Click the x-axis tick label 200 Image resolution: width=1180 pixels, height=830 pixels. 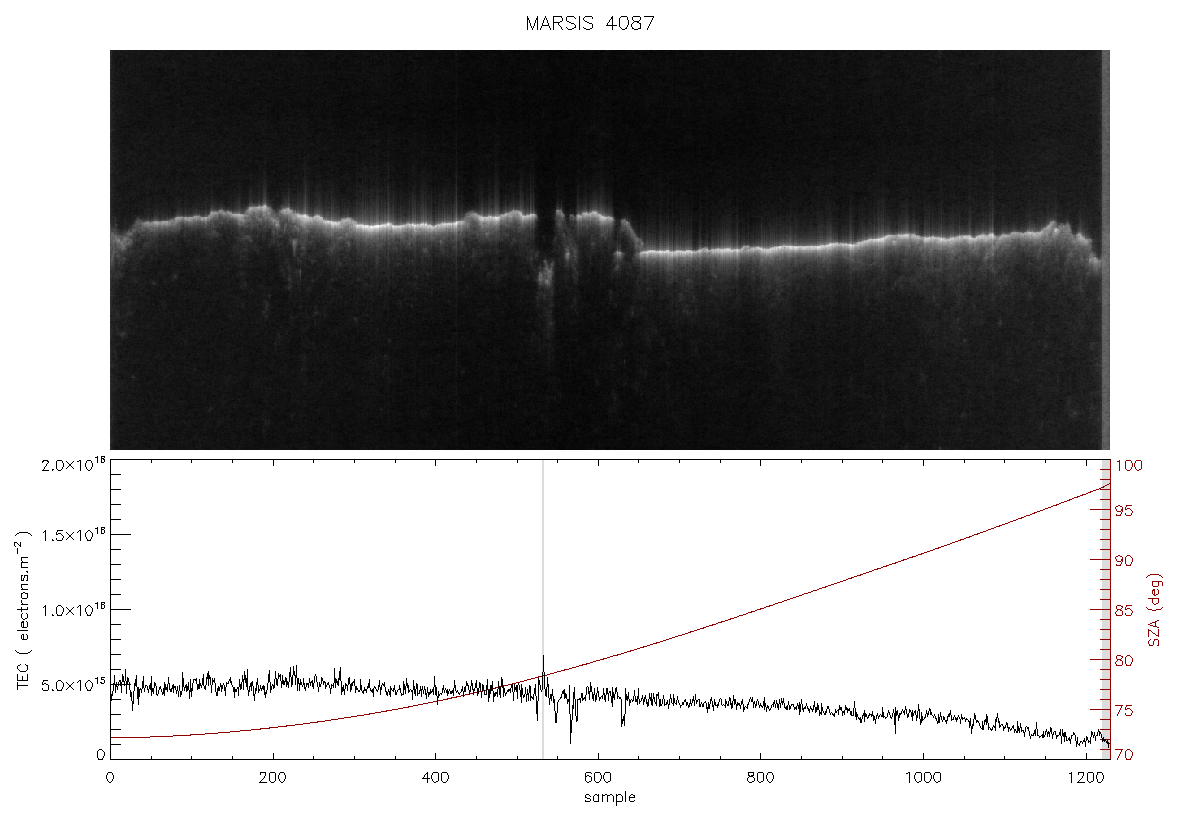272,778
